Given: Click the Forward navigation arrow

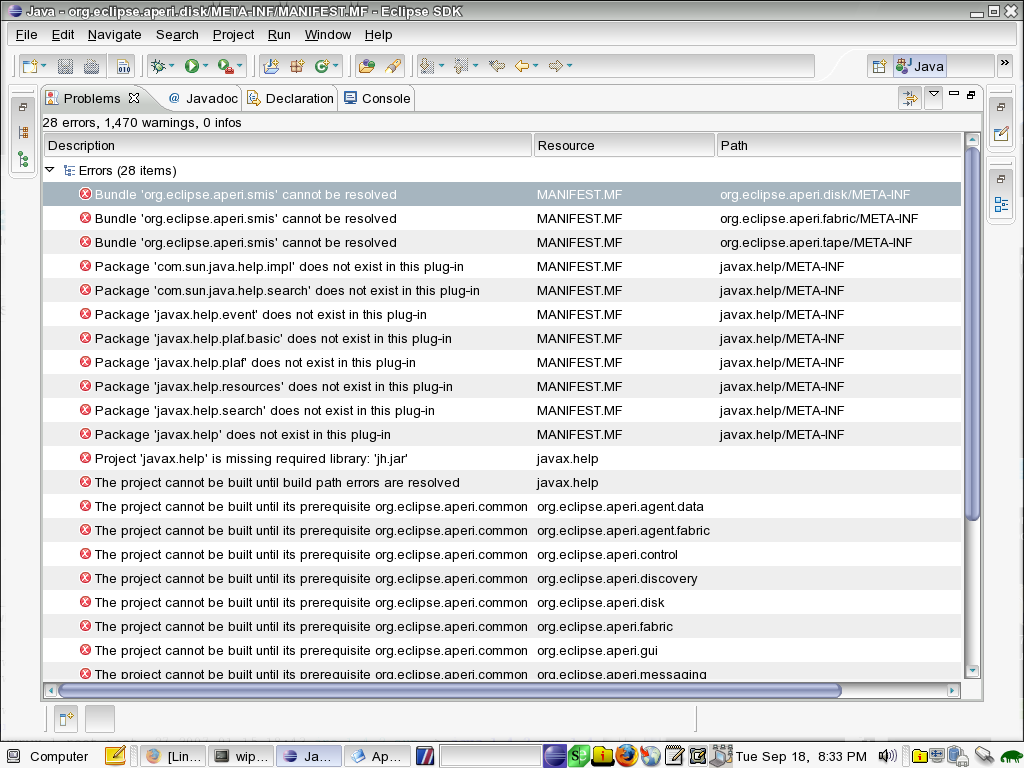Looking at the screenshot, I should (556, 66).
